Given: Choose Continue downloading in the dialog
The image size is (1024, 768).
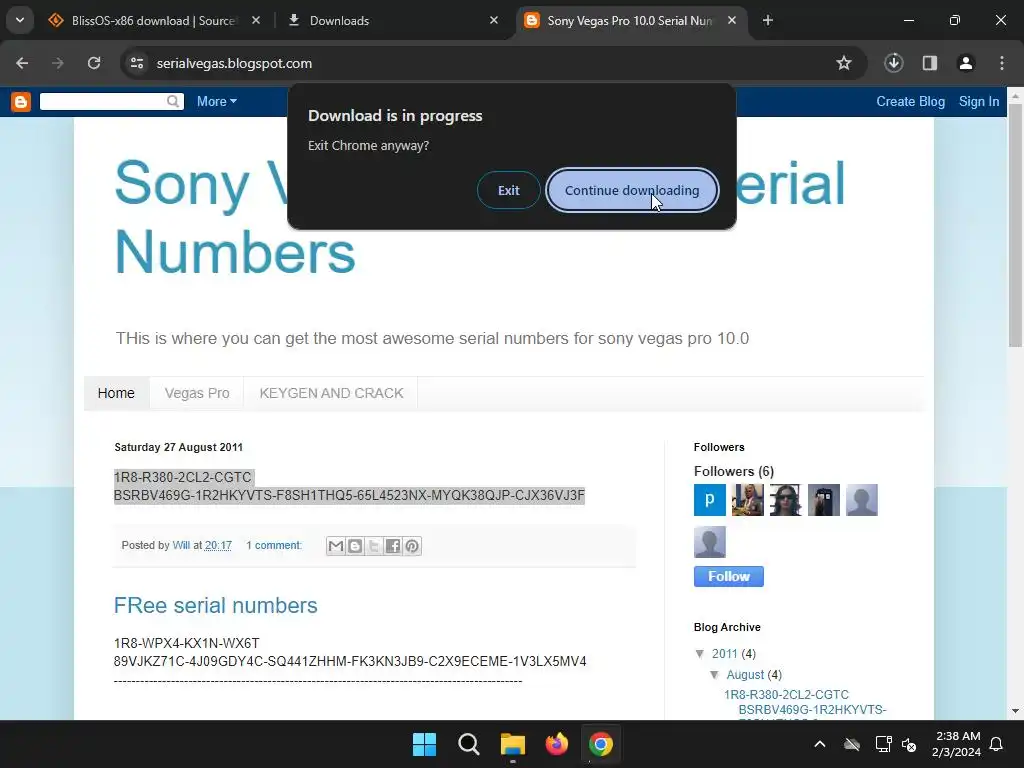Looking at the screenshot, I should 632,190.
